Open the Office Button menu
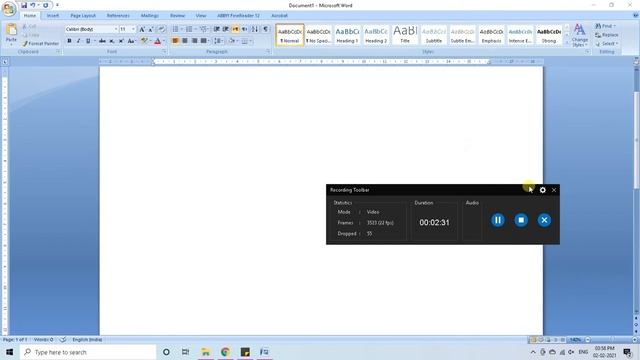This screenshot has width=640, height=360. tap(9, 9)
